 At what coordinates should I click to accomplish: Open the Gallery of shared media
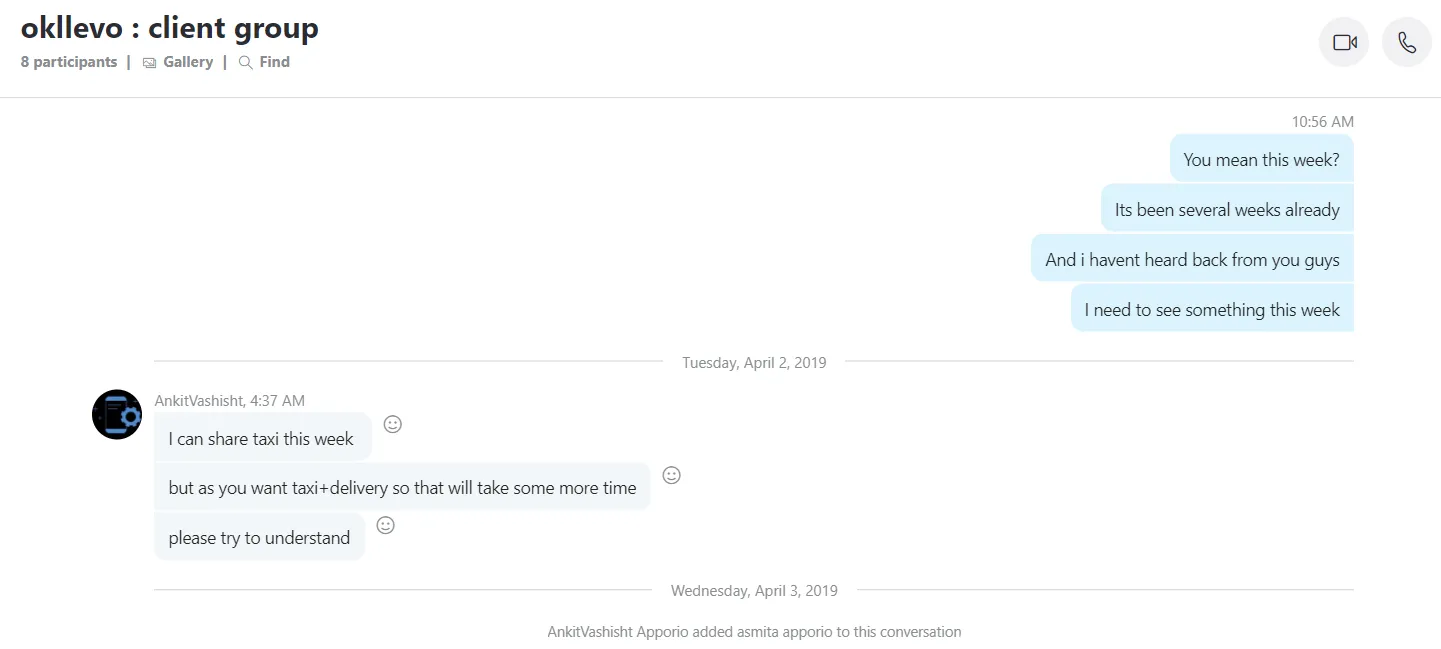[x=188, y=62]
